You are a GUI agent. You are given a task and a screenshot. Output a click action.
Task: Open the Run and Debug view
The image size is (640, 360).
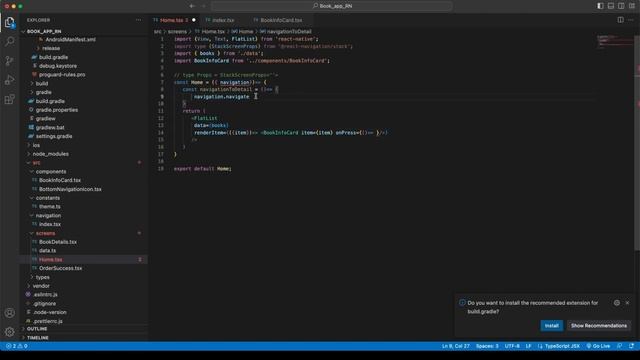click(9, 80)
